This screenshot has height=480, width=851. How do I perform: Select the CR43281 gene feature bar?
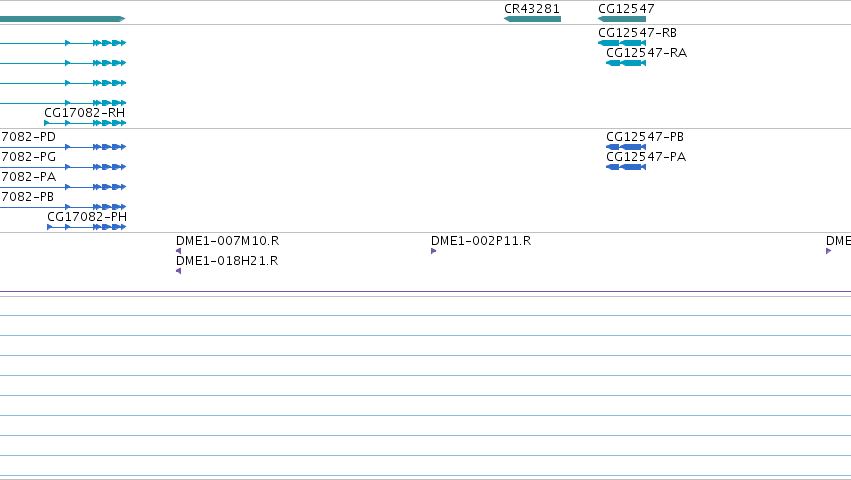pyautogui.click(x=532, y=19)
